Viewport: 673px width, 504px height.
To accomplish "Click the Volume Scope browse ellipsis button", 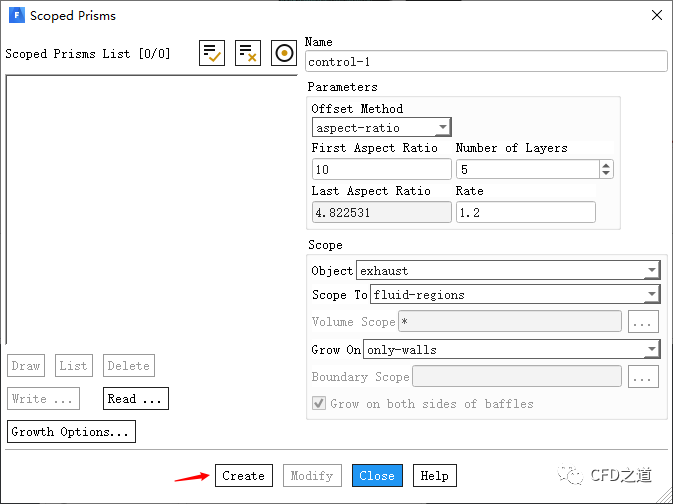I will click(x=643, y=322).
